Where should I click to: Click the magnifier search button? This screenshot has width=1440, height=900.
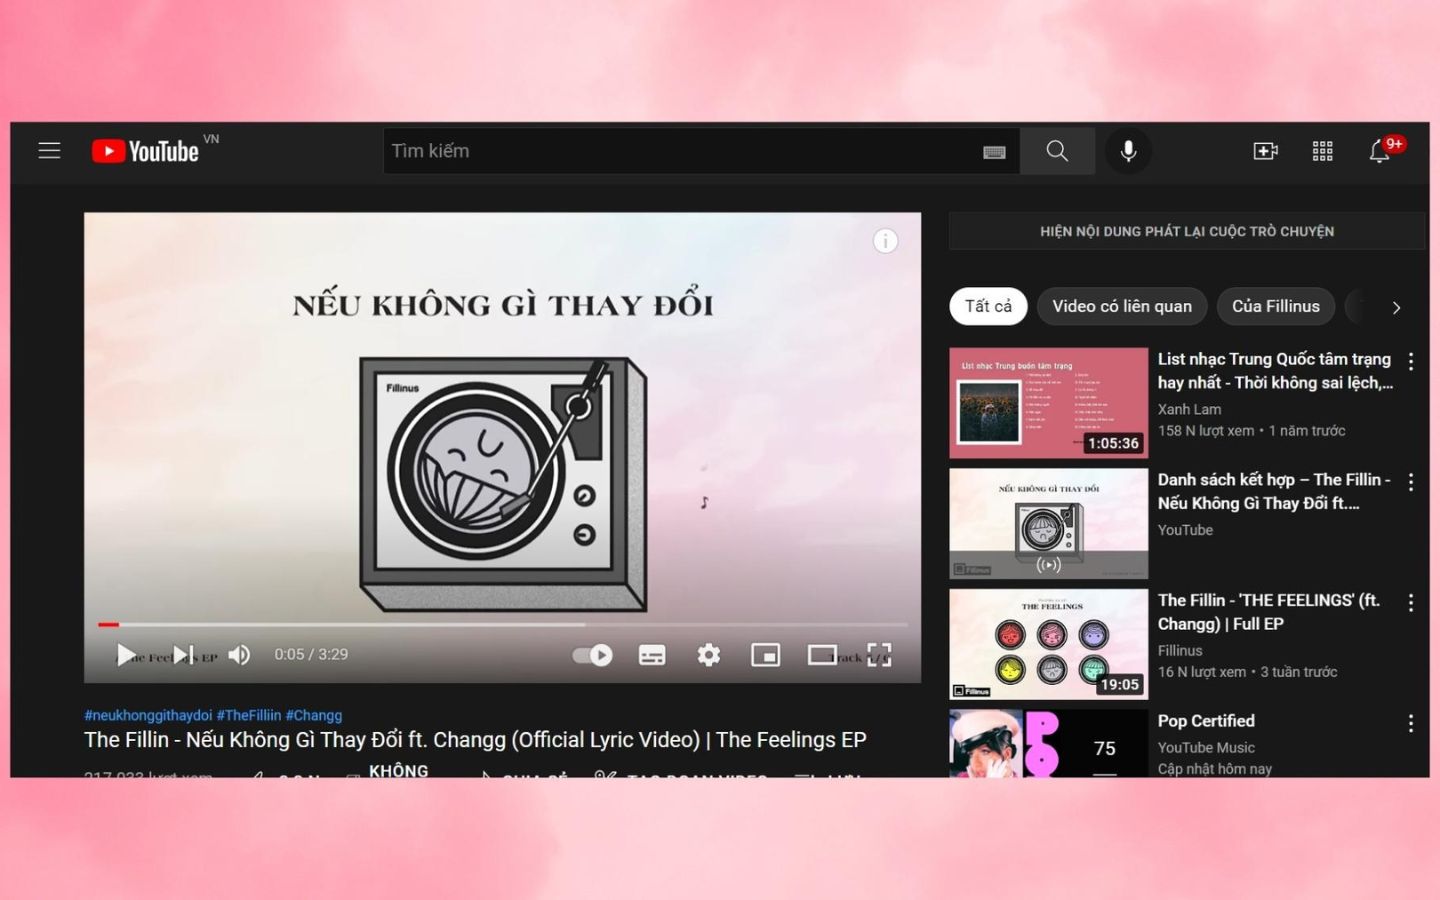tap(1057, 151)
